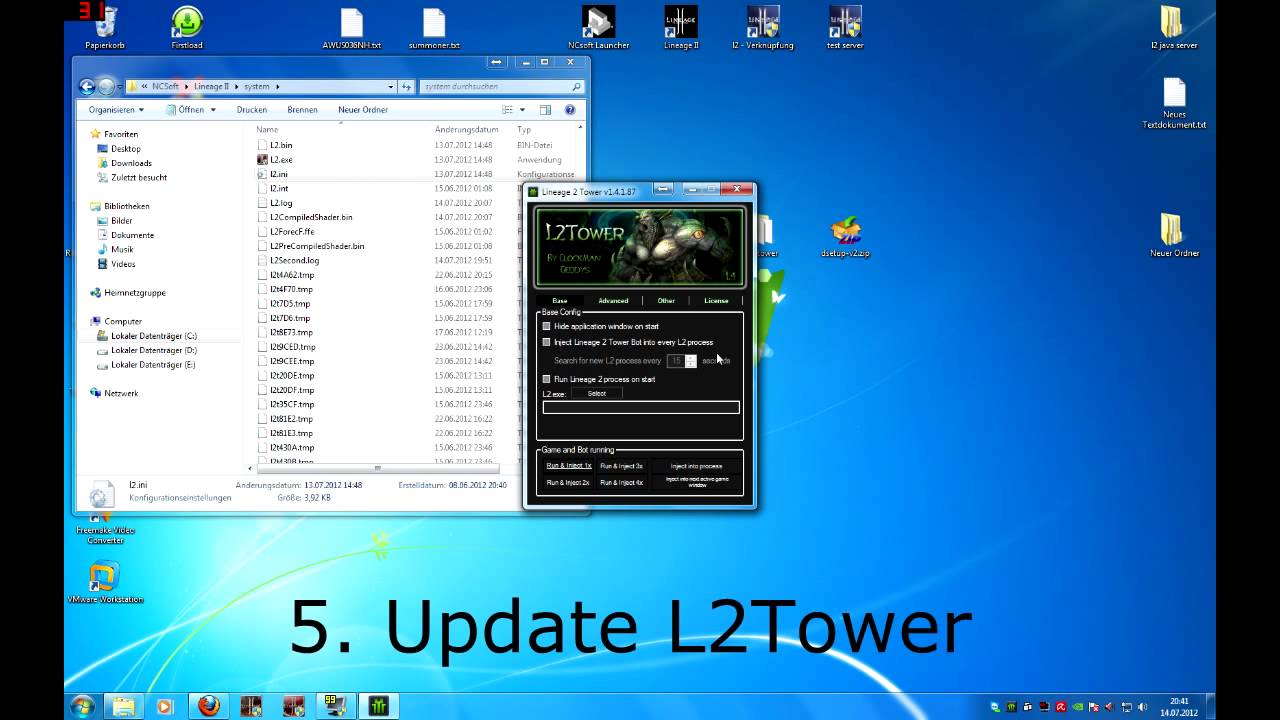
Task: Select Zuletzt besucht in the sidebar
Action: pos(139,177)
